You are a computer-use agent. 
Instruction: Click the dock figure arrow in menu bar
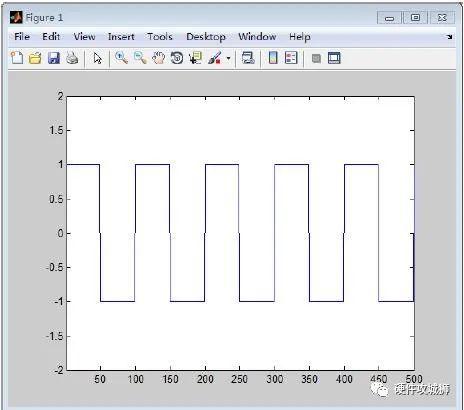[450, 37]
